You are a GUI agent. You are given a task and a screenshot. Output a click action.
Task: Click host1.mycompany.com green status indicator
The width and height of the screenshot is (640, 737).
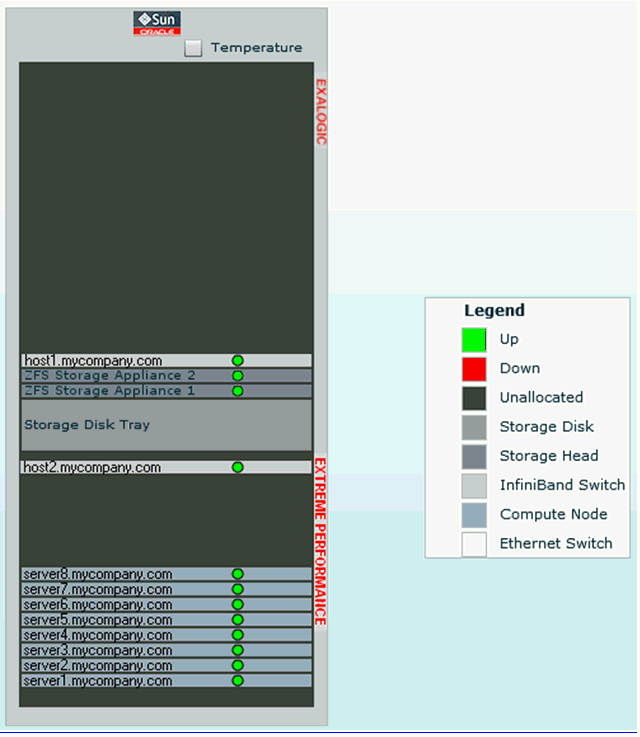[238, 361]
